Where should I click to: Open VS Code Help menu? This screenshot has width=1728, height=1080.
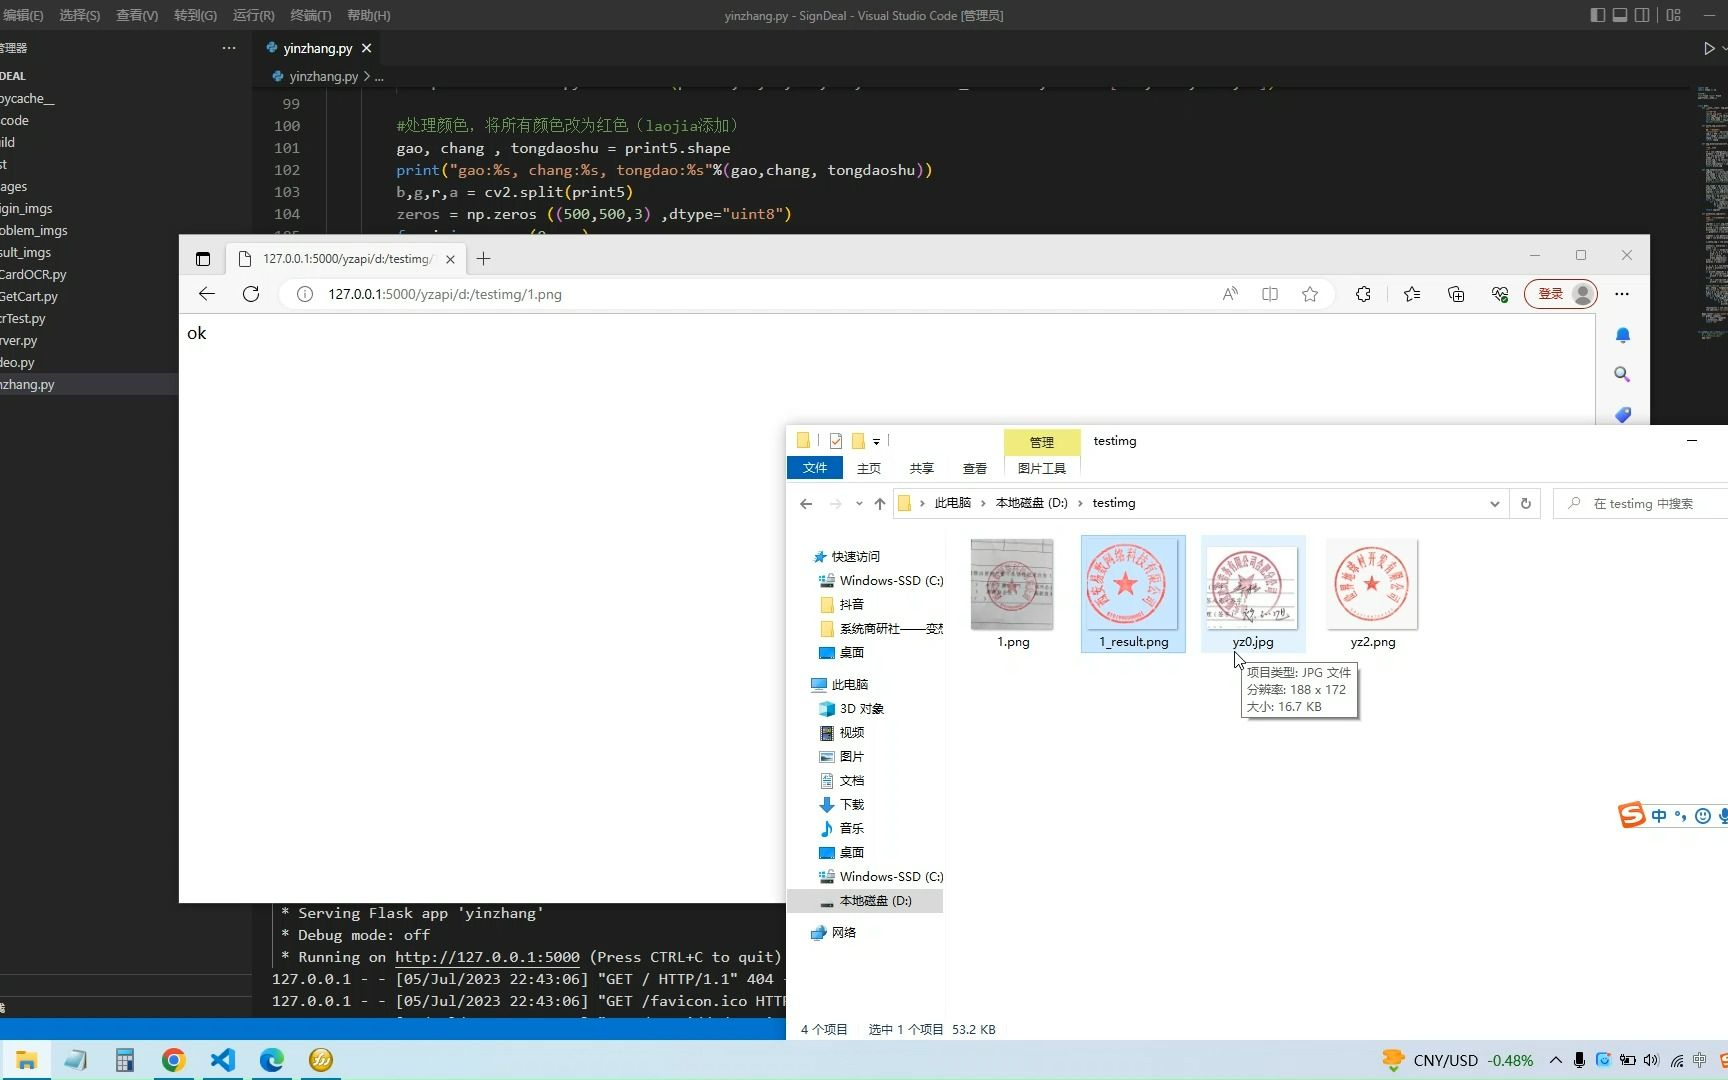(368, 15)
